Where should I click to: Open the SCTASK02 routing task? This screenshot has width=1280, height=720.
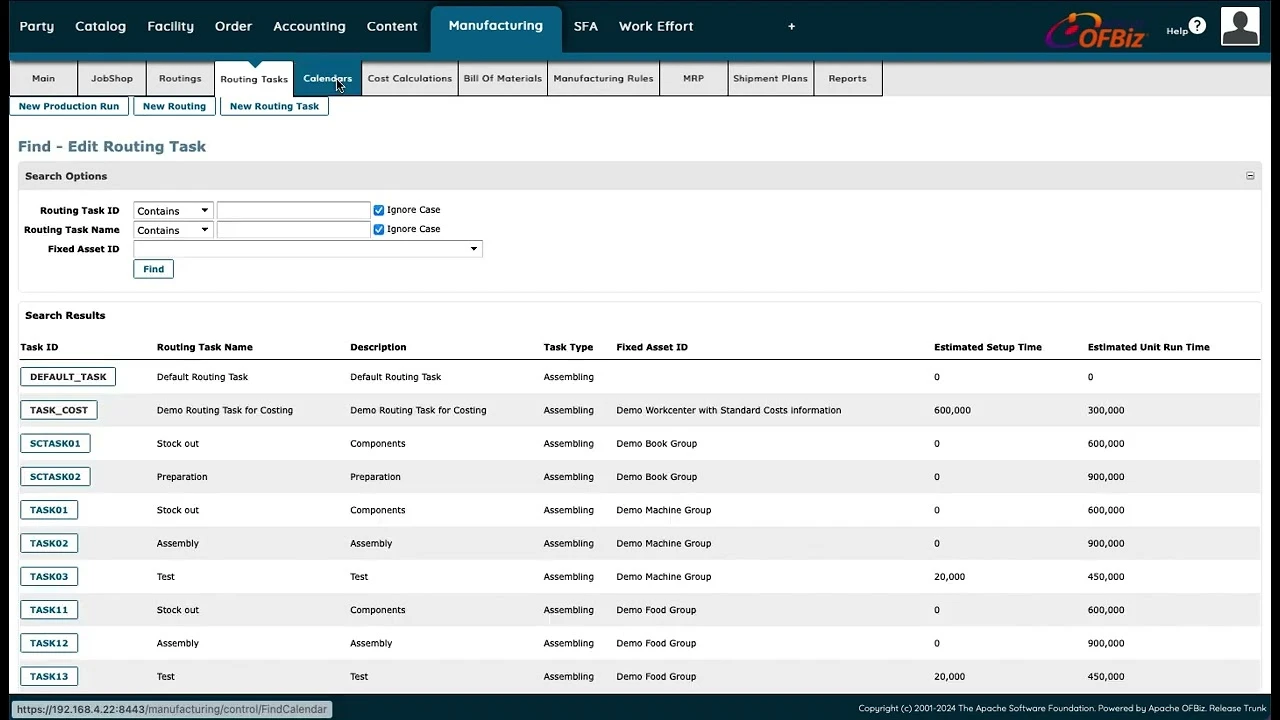55,477
